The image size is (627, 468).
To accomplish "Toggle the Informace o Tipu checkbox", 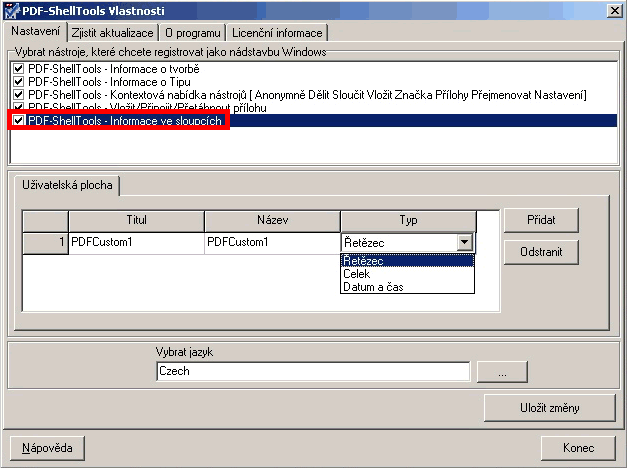I will [x=19, y=81].
